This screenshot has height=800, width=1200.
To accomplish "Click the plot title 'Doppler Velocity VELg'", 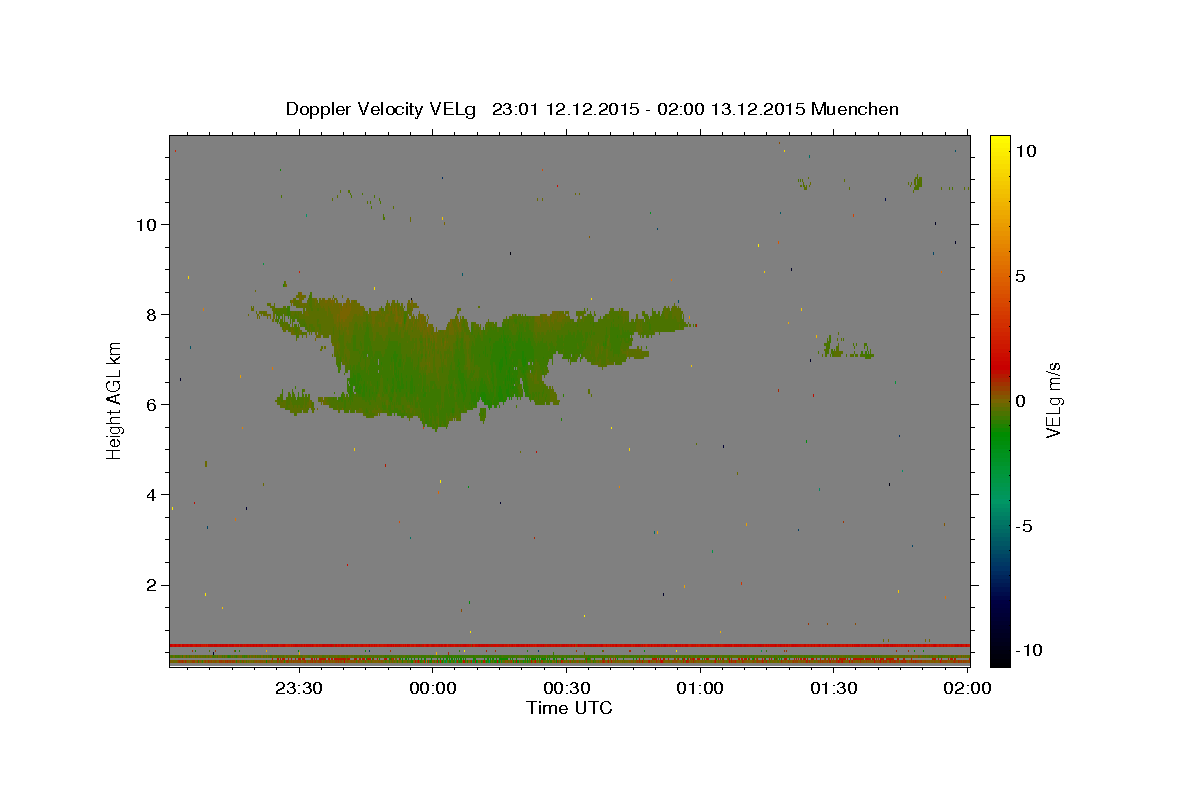I will [x=381, y=110].
